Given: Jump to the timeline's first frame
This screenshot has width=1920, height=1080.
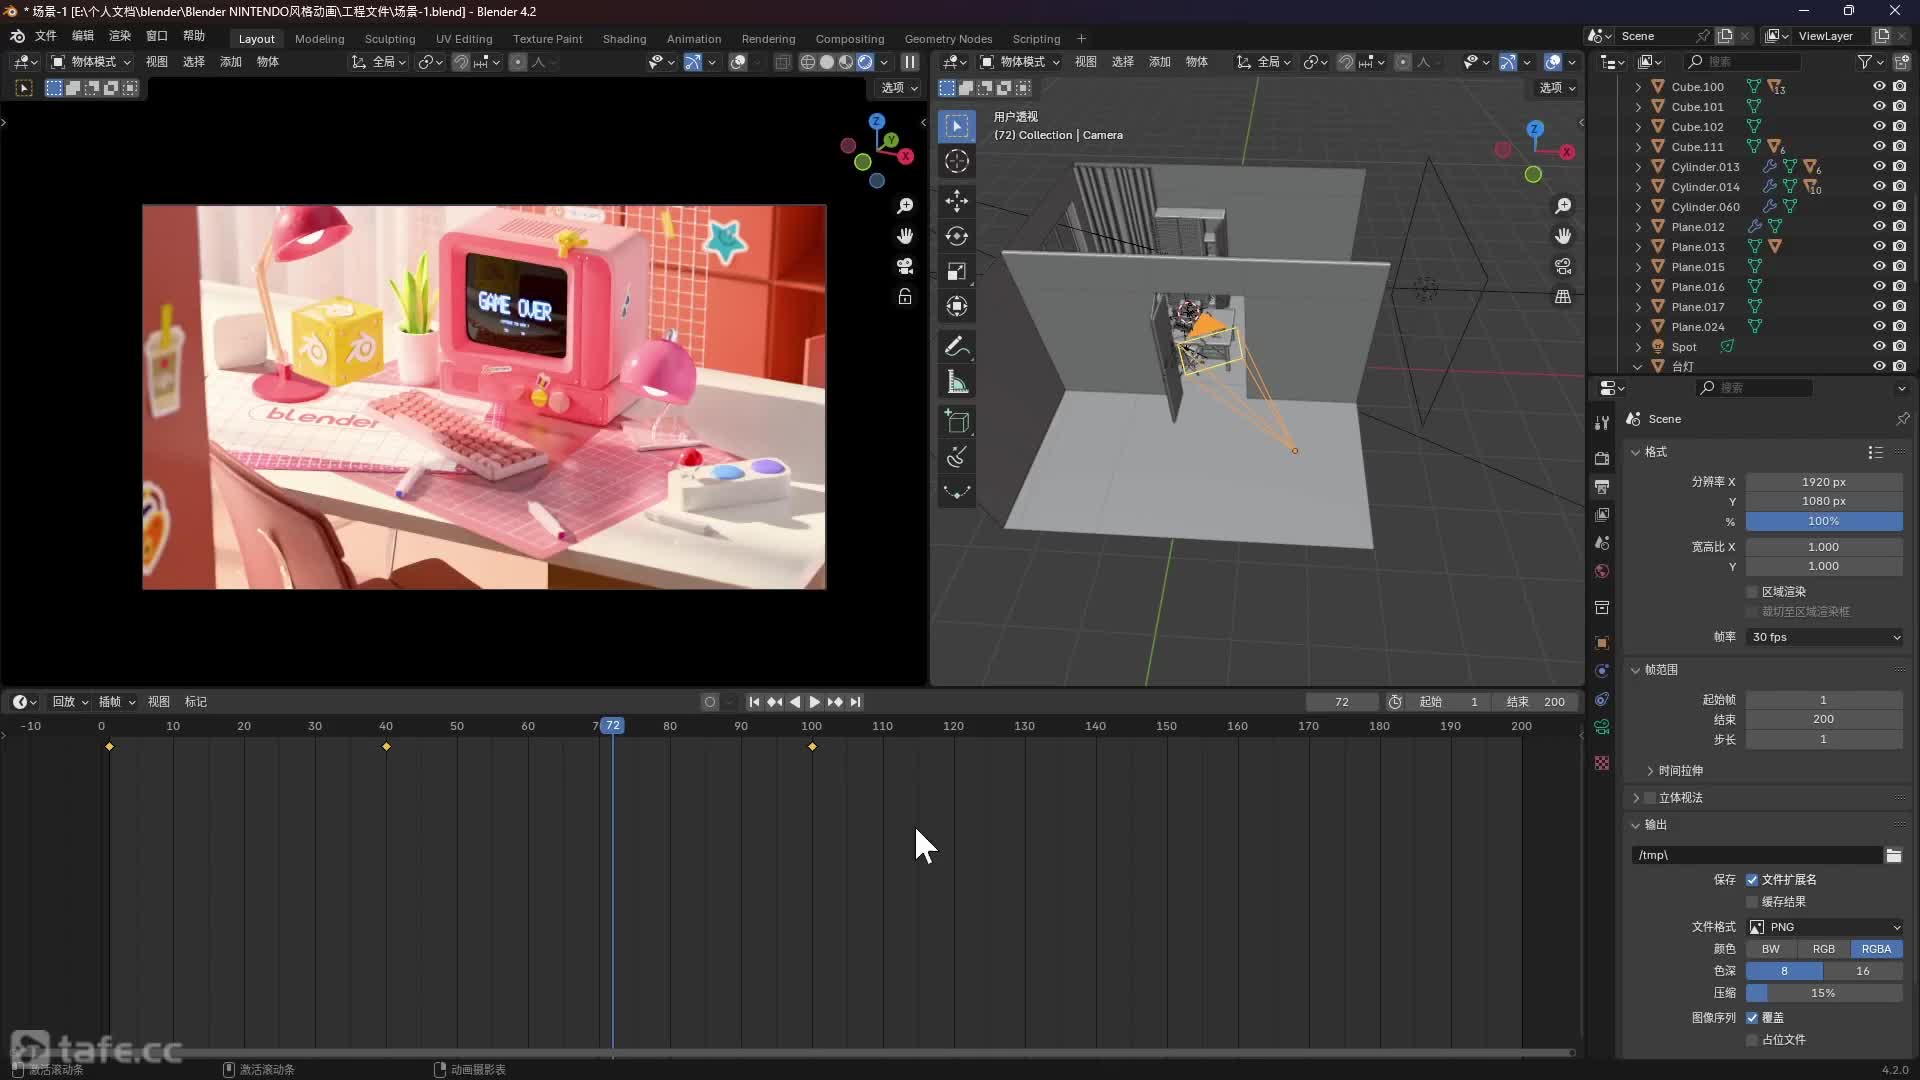Looking at the screenshot, I should pos(754,702).
